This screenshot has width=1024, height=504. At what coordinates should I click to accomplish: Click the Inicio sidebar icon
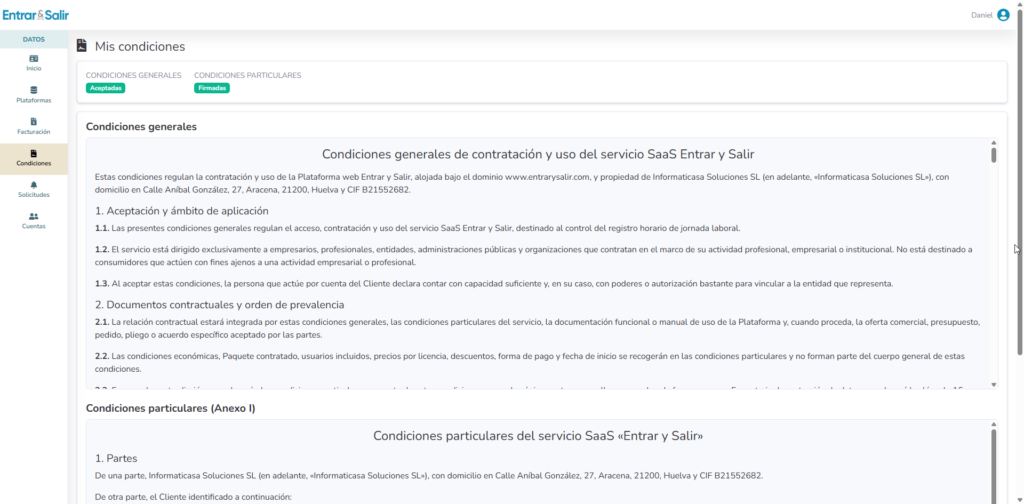point(34,58)
